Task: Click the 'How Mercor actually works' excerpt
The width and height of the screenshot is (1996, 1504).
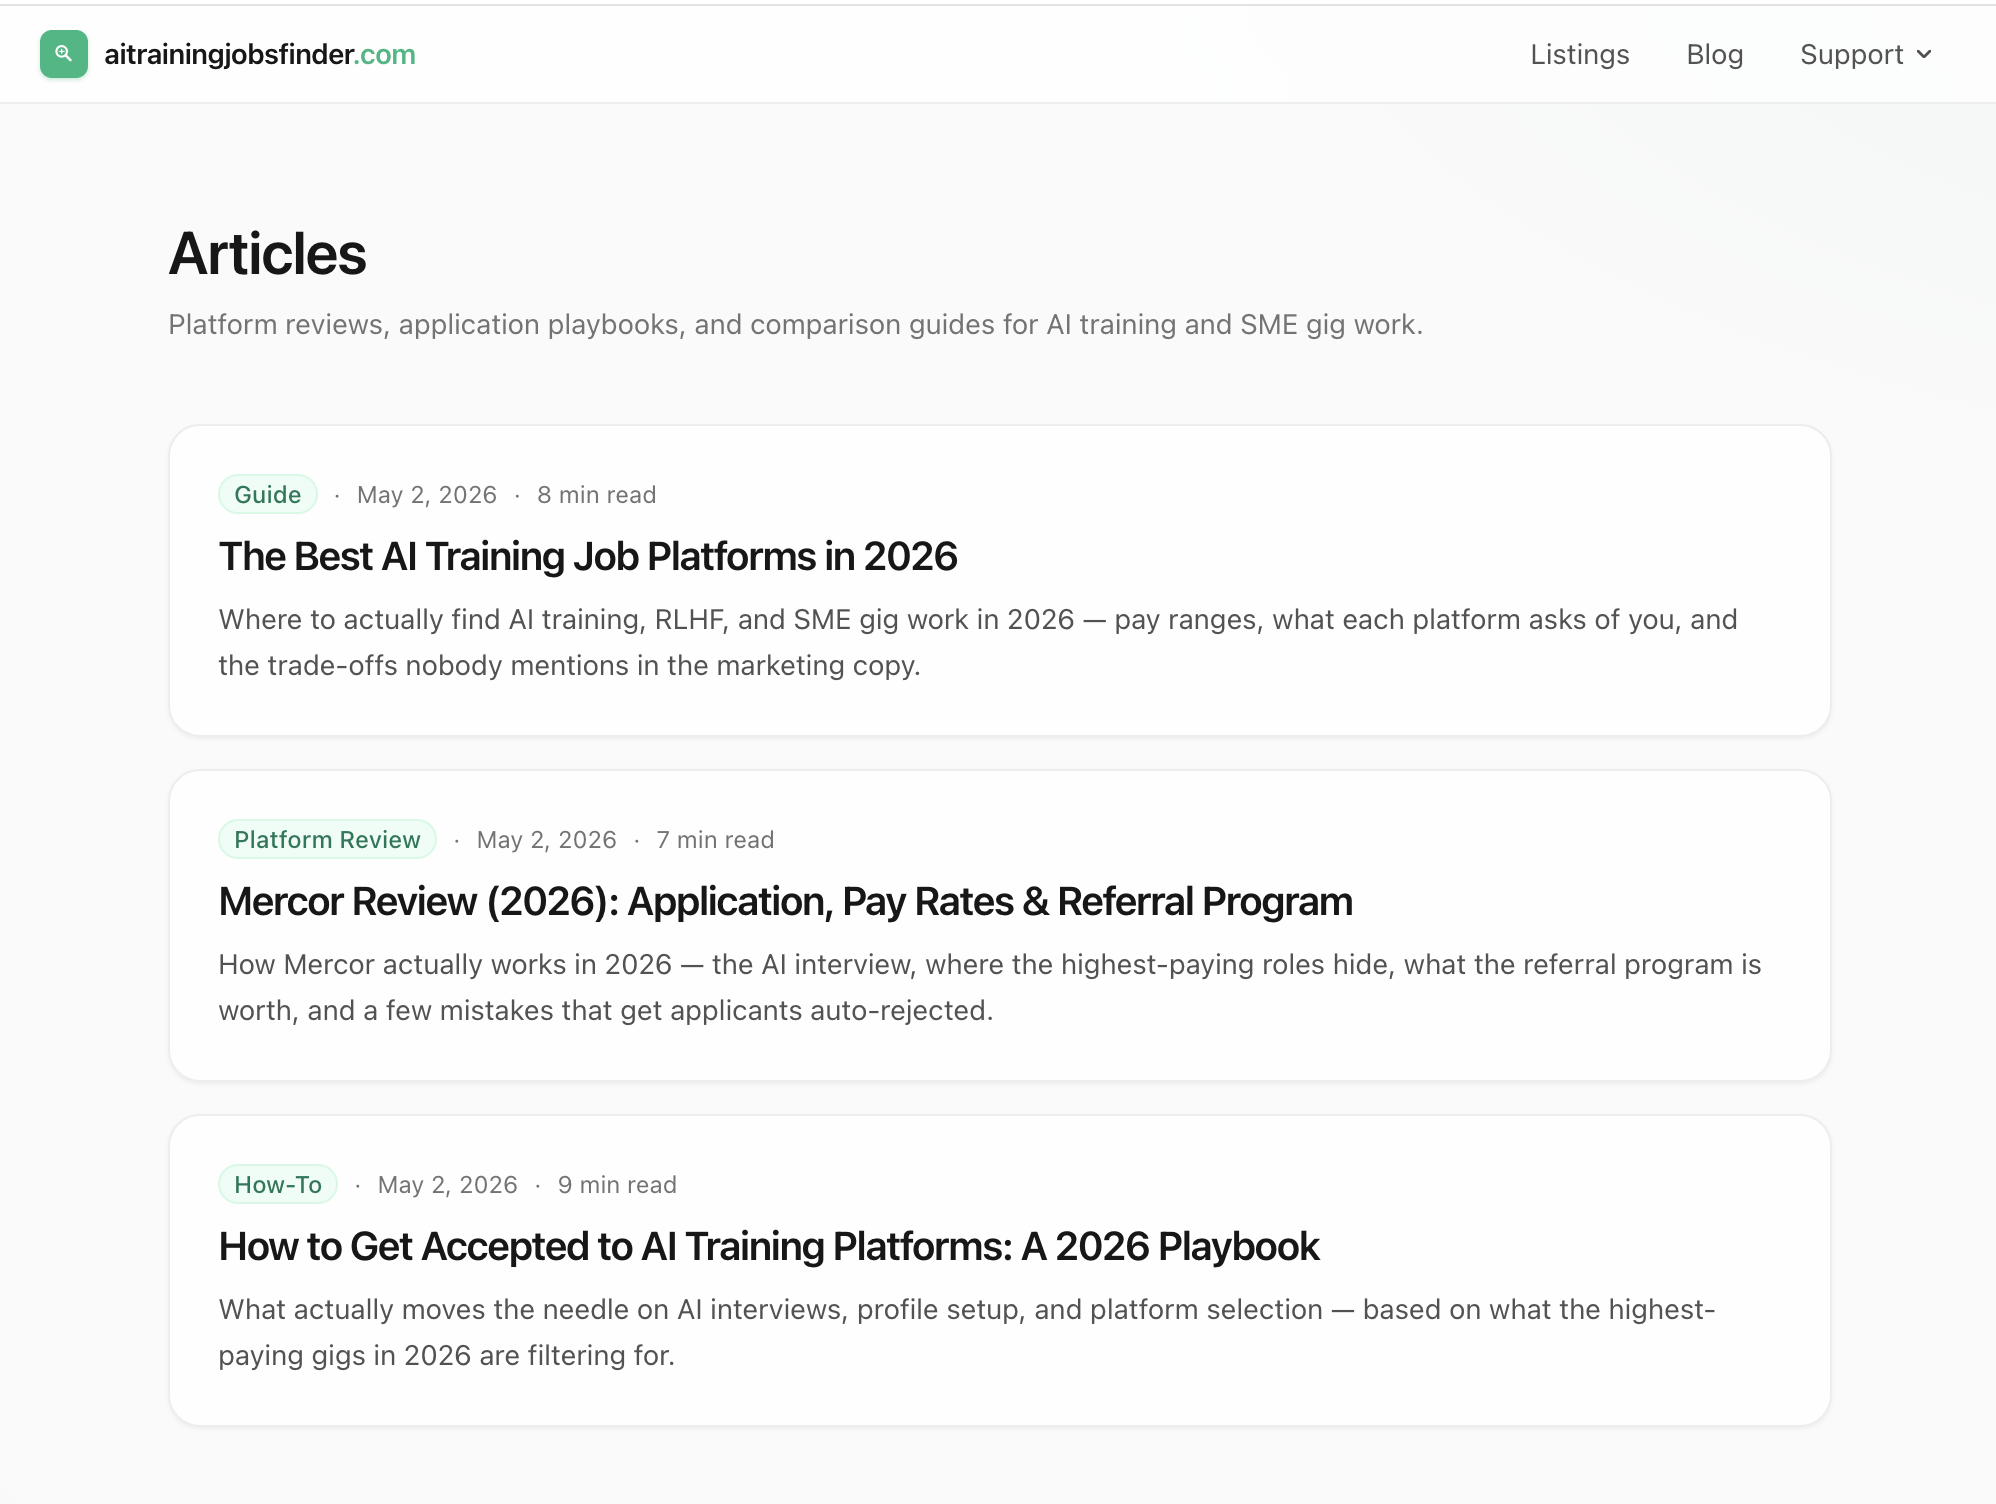Action: [x=990, y=987]
